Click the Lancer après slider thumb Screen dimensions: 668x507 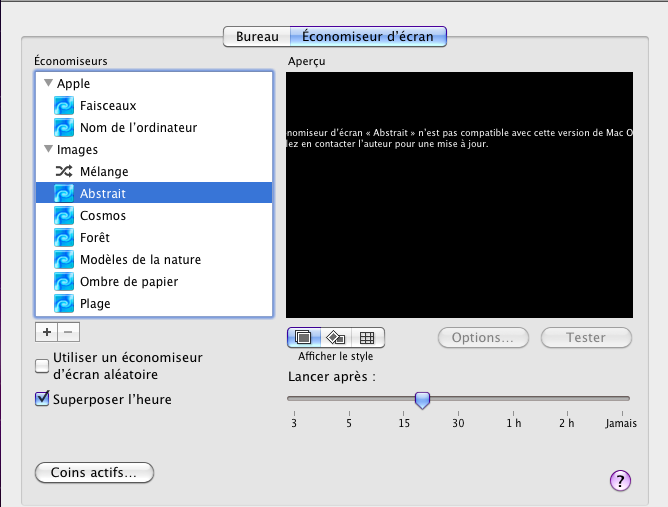(x=422, y=400)
